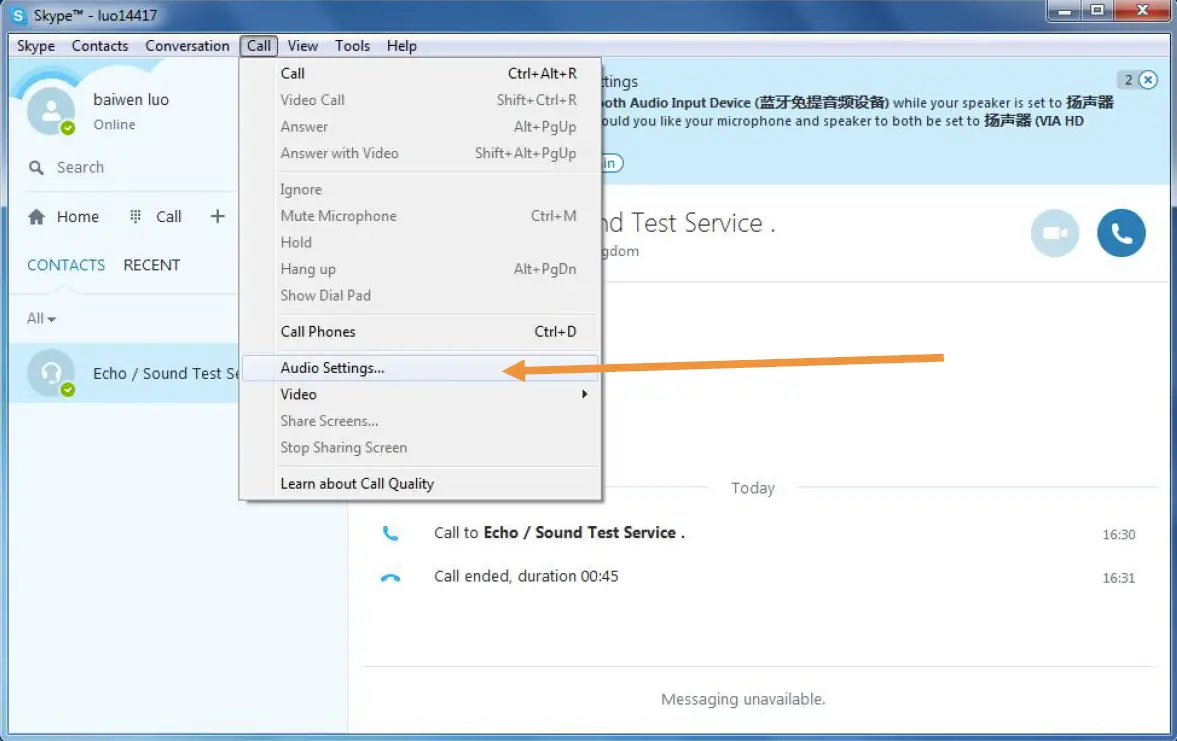Click the 16:31 timestamp
The width and height of the screenshot is (1177, 741).
point(1118,578)
